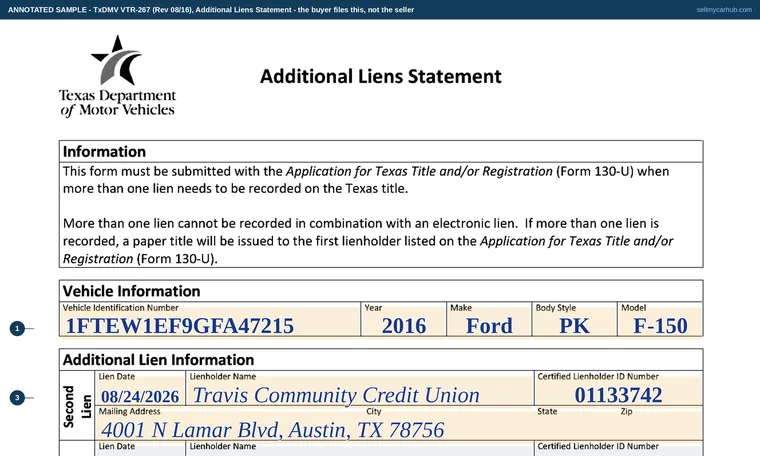Click Mailing Address field 4001 N Lamar Blvd

[x=399, y=424]
